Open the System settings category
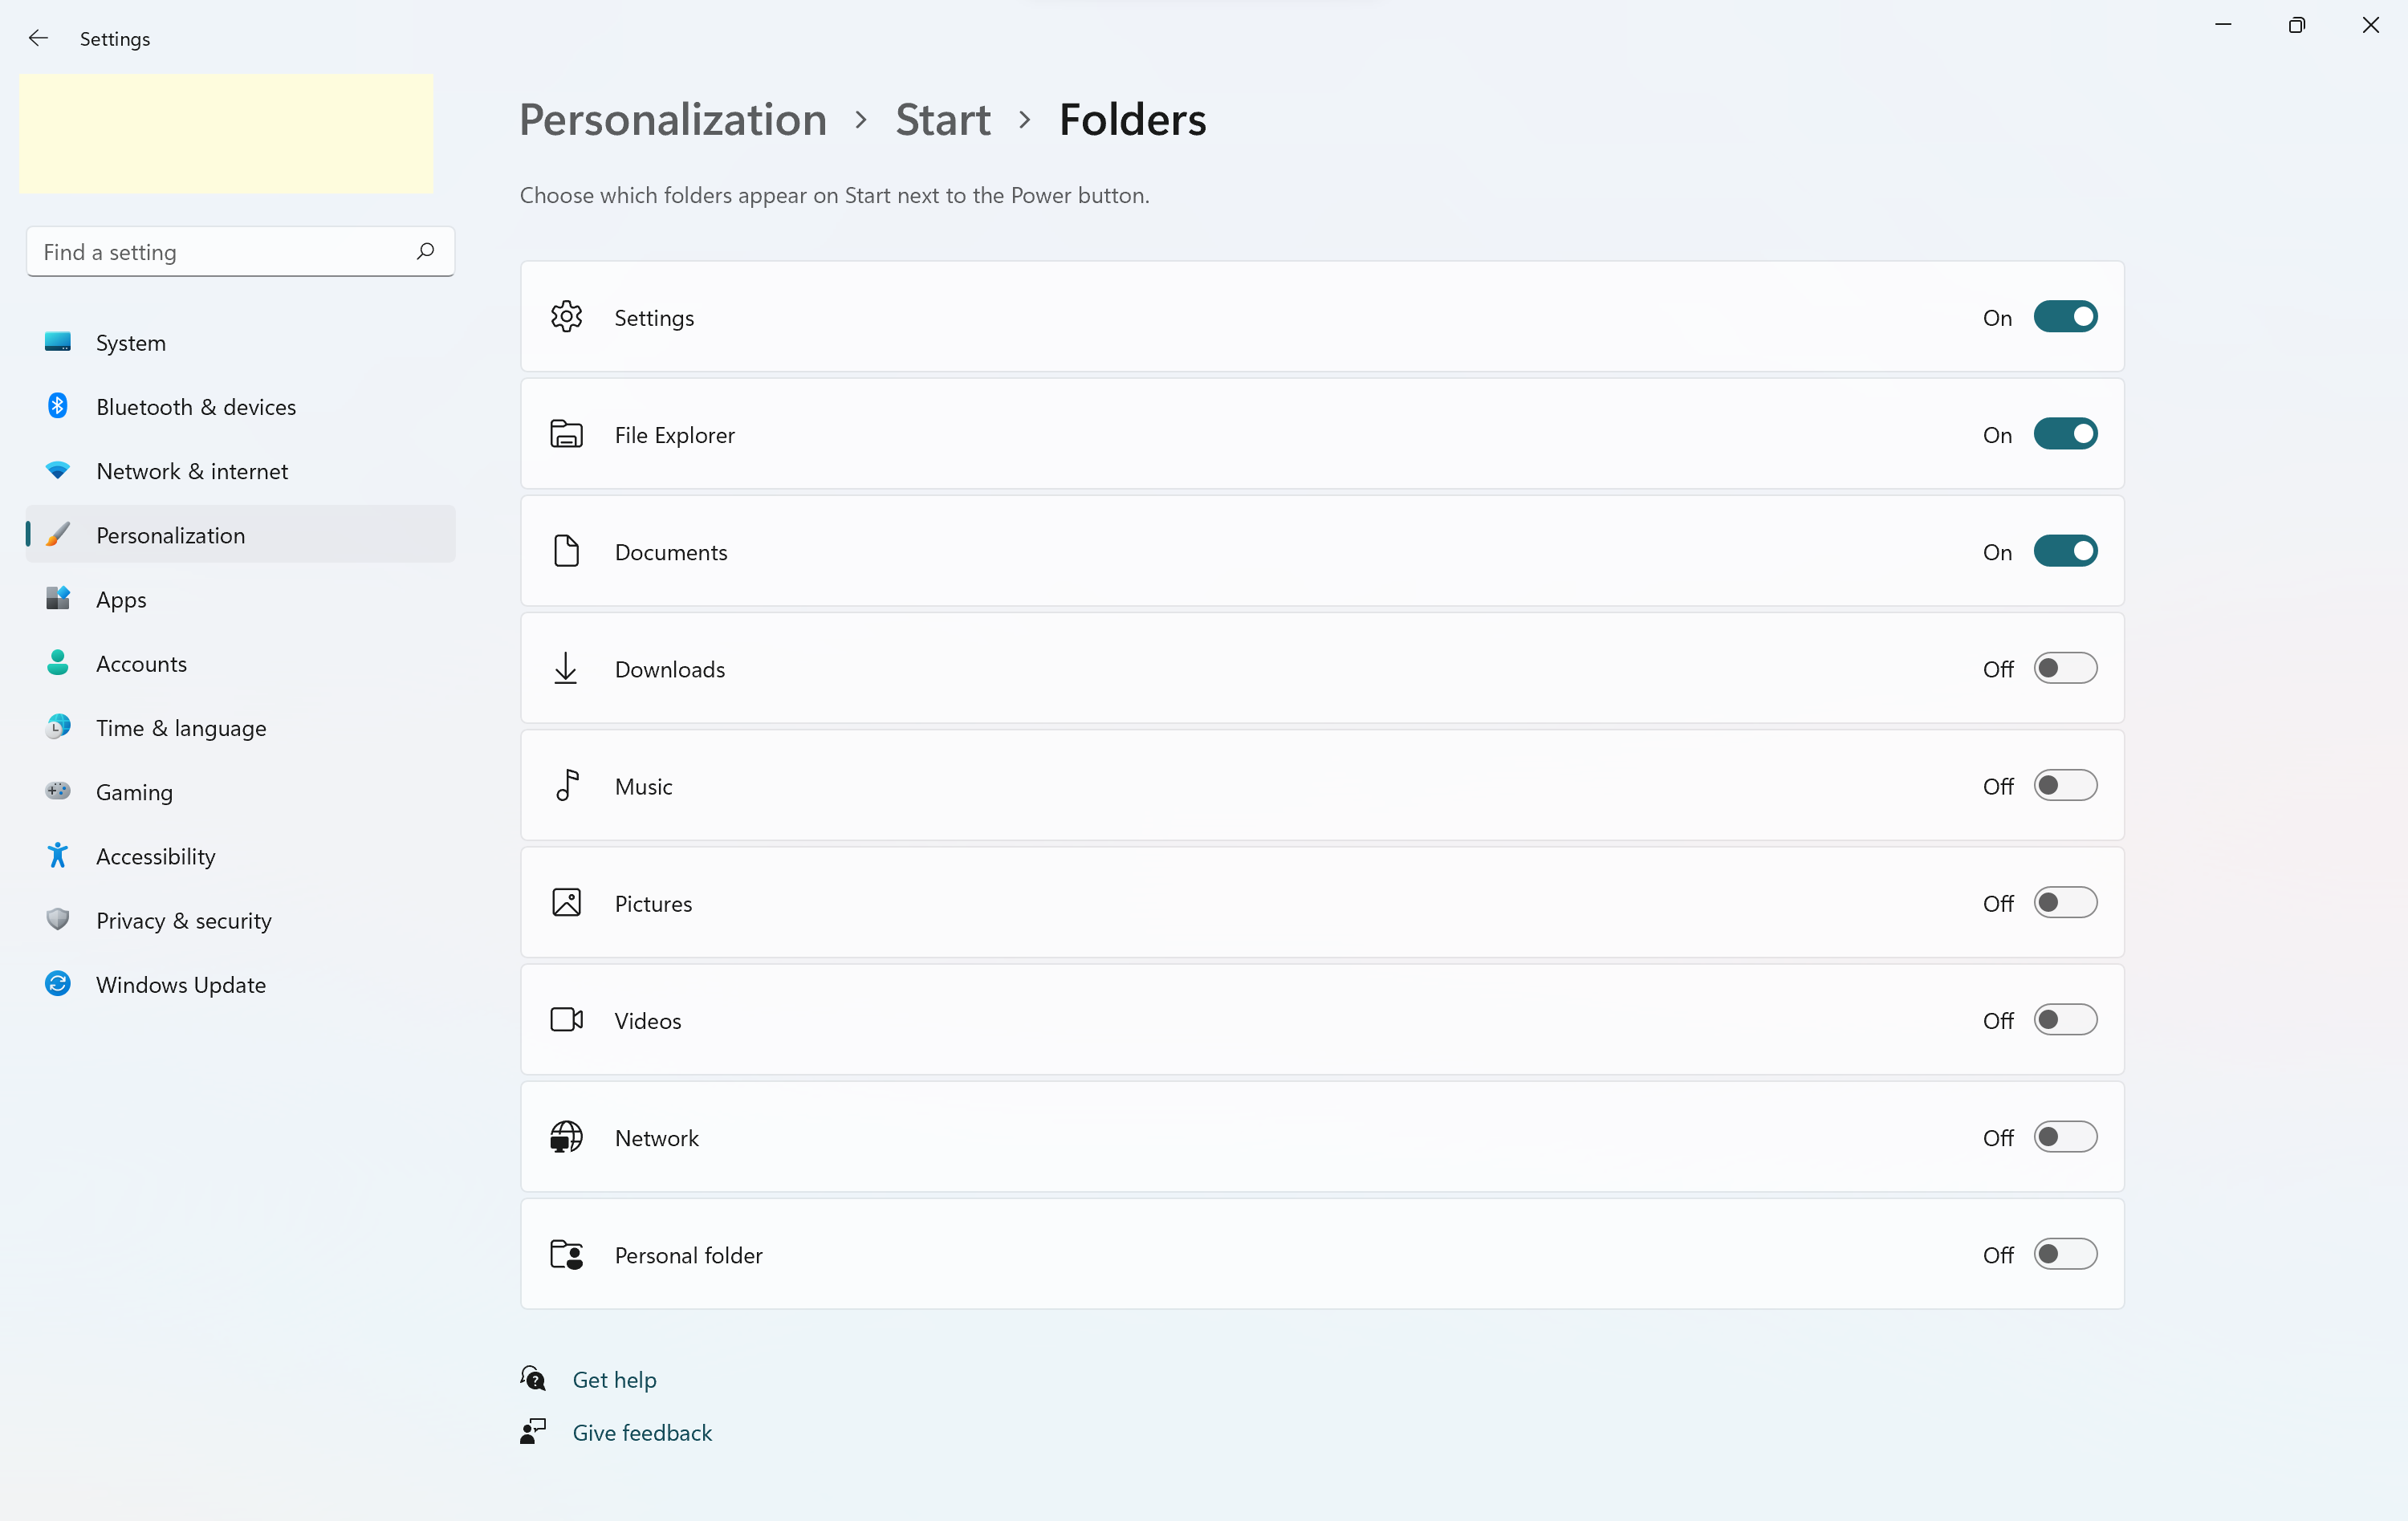Screen dimensions: 2408x1521 (x=131, y=343)
